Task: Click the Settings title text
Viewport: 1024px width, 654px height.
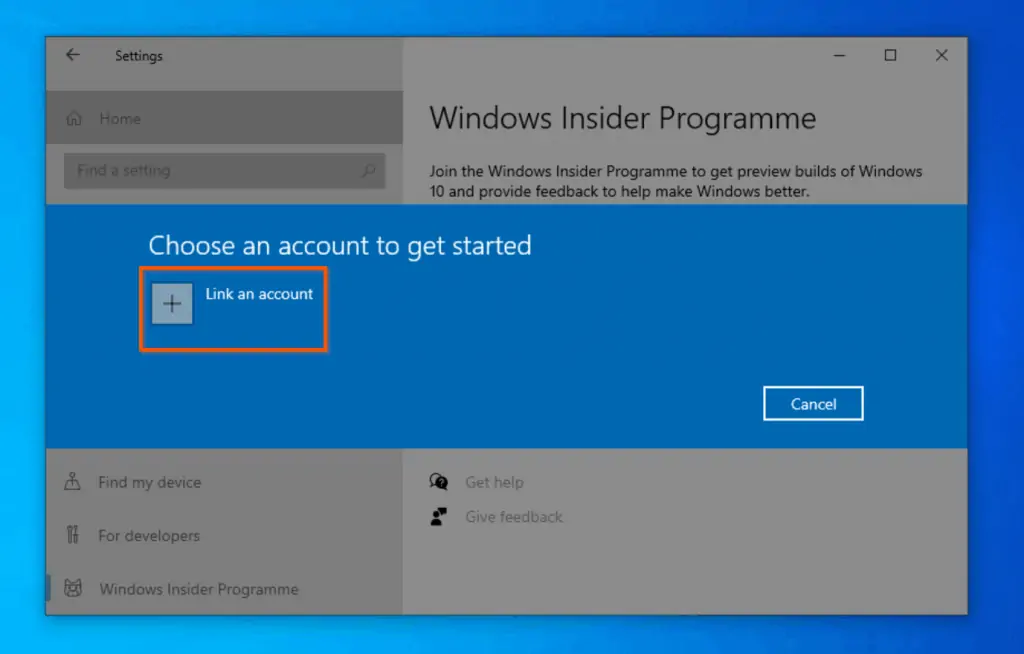Action: tap(138, 56)
